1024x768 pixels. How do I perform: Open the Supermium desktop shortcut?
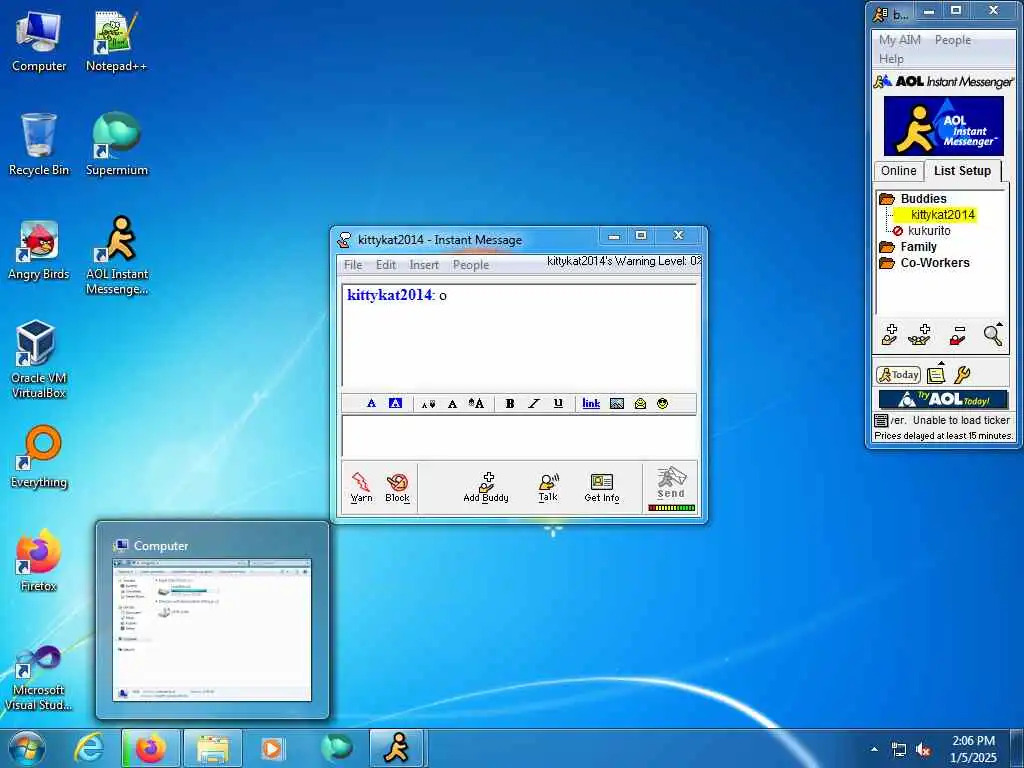tap(116, 144)
